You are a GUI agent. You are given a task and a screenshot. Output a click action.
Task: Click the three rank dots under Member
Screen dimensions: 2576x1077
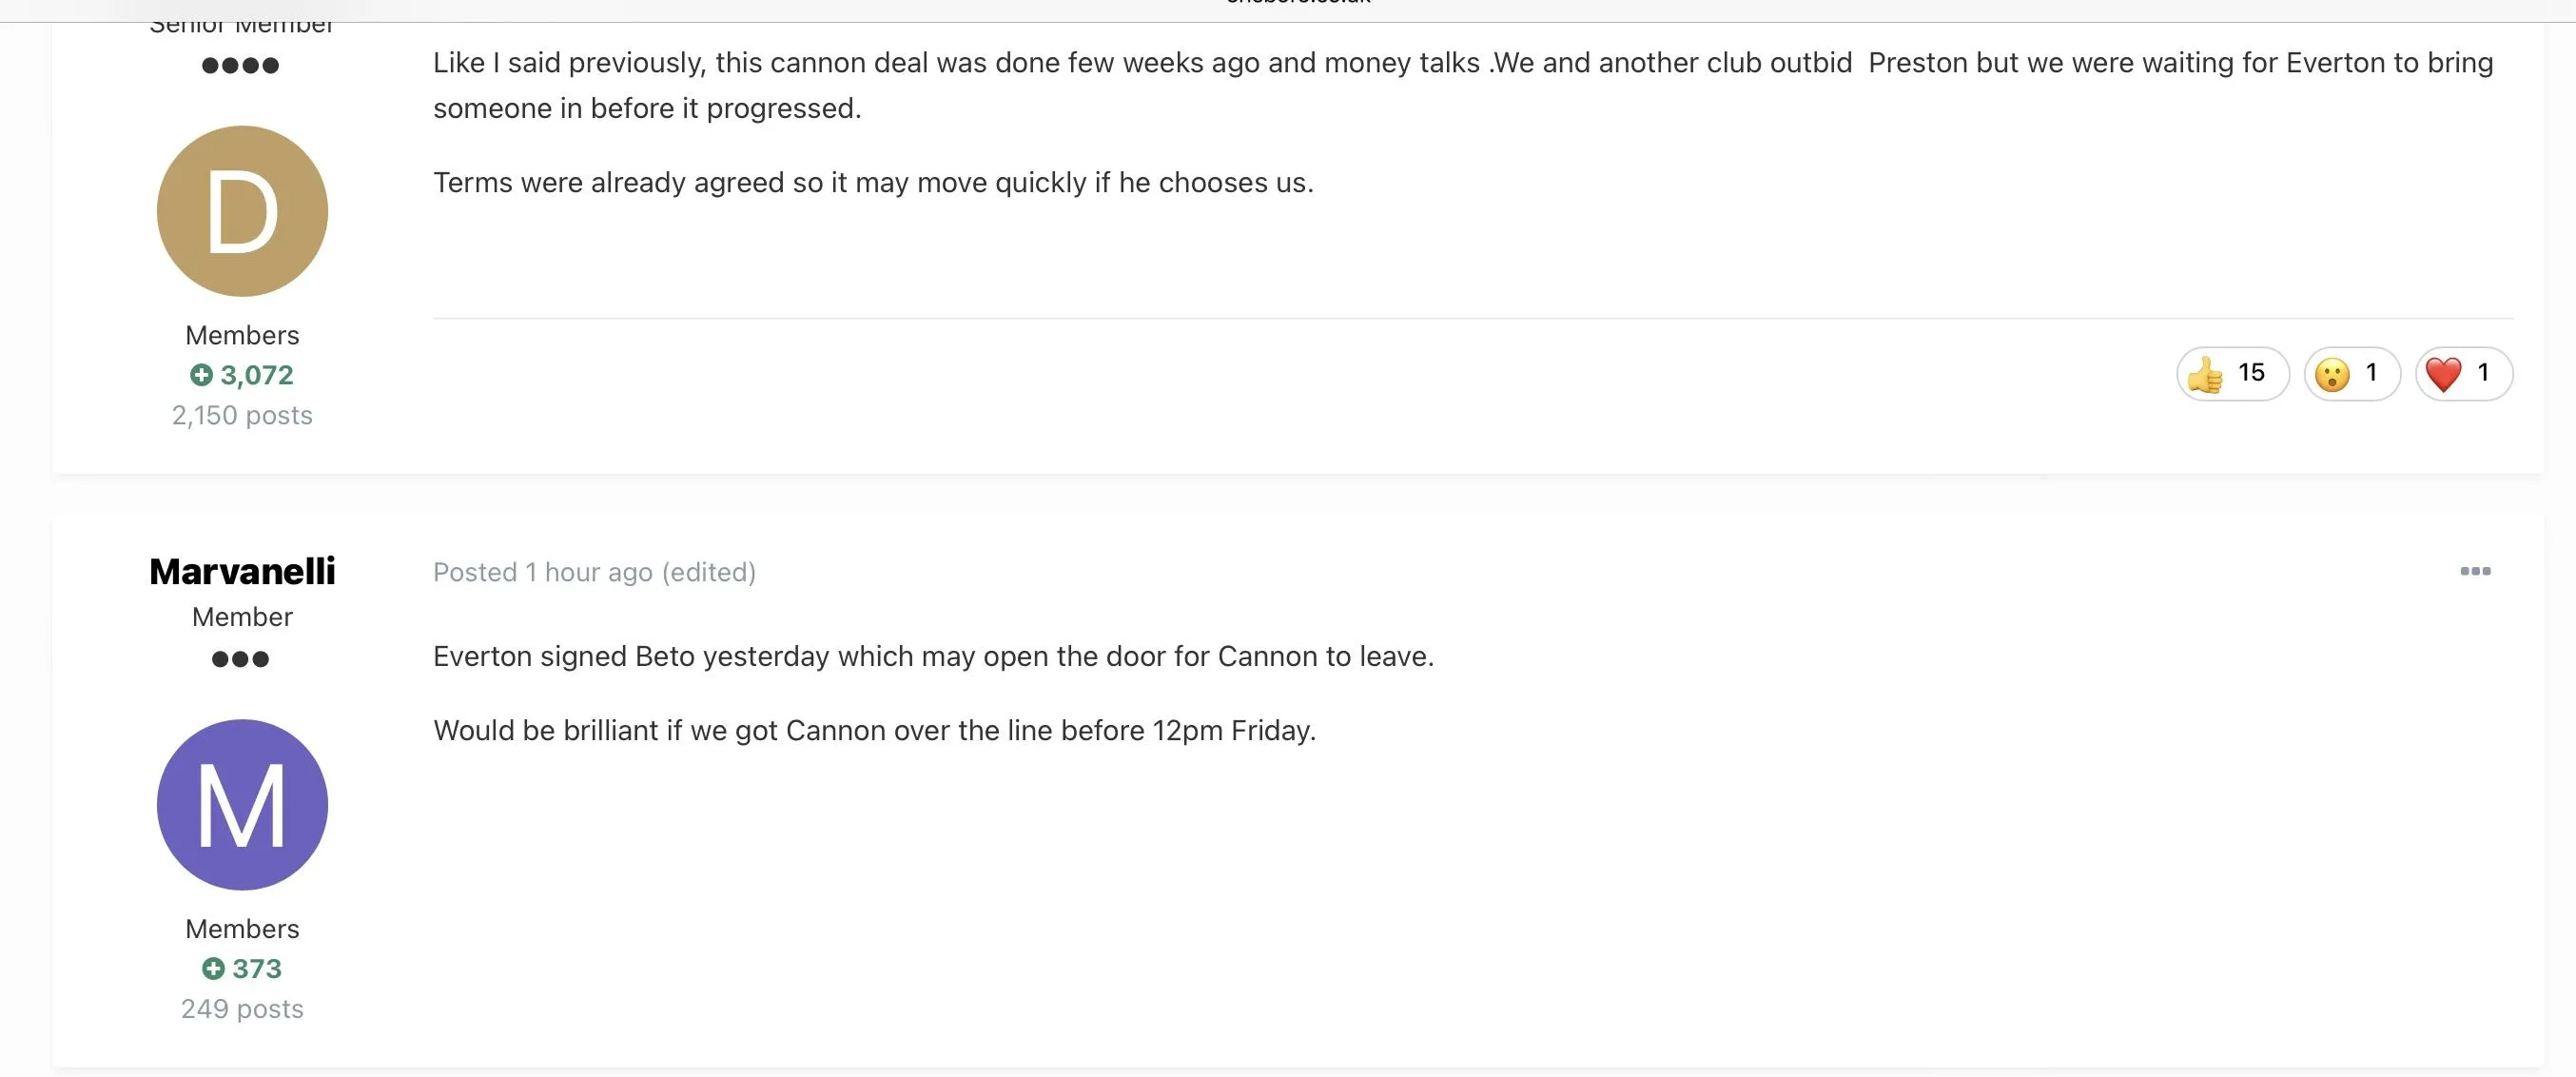tap(240, 659)
